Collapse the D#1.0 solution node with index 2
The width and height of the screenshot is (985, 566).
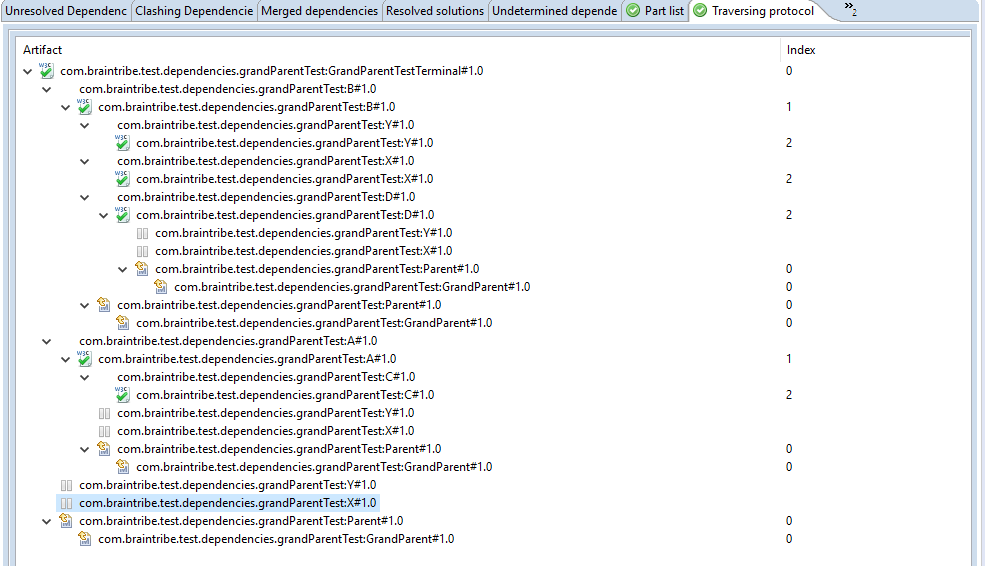(103, 215)
